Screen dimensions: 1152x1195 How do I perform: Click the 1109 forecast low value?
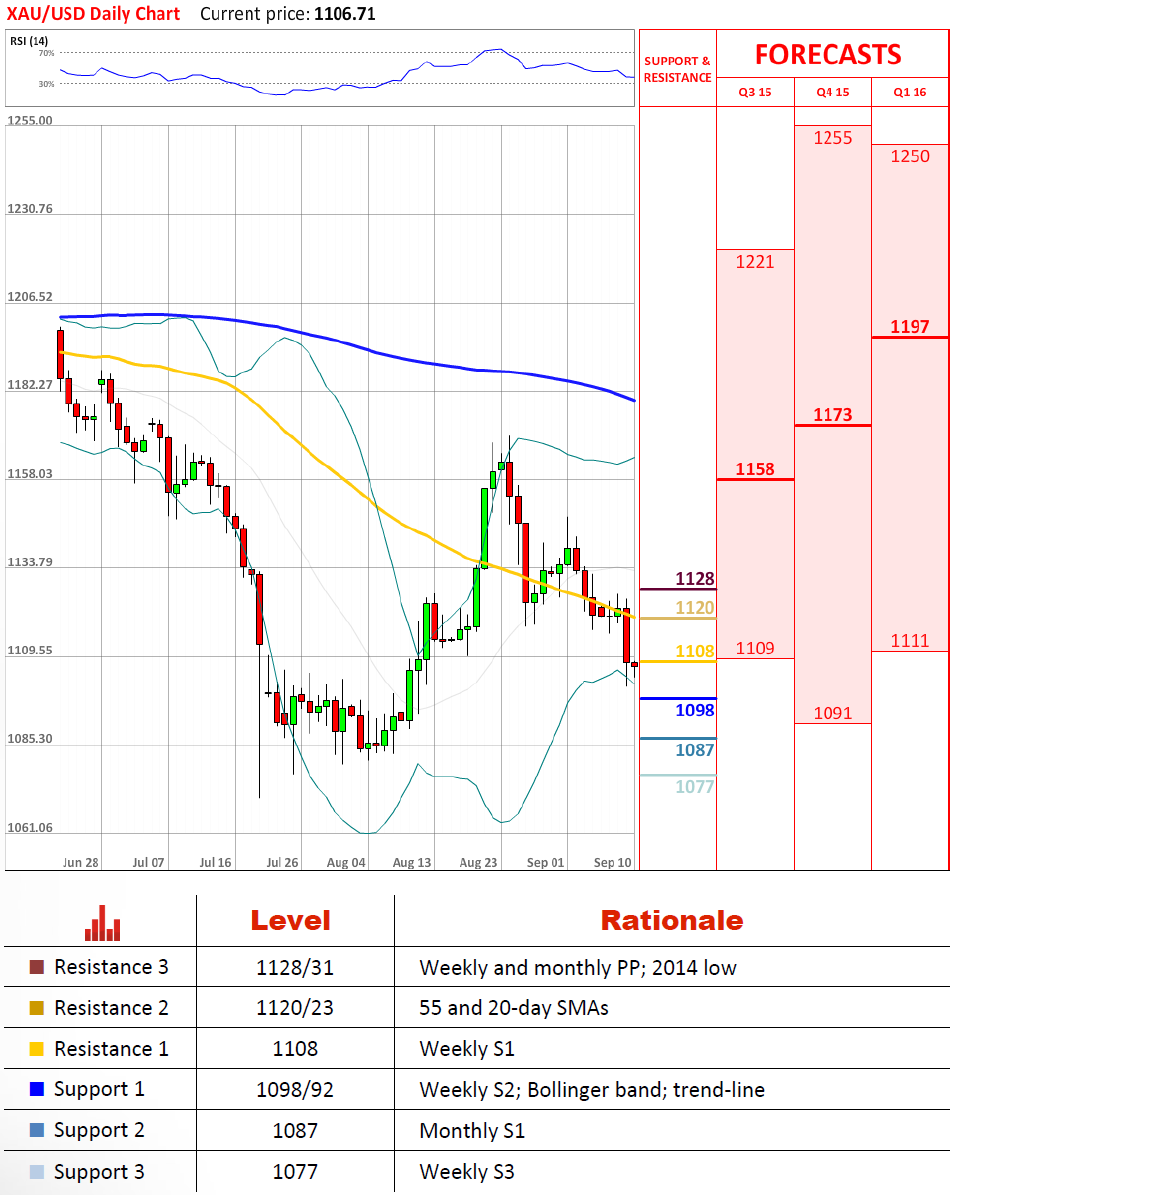click(x=755, y=649)
